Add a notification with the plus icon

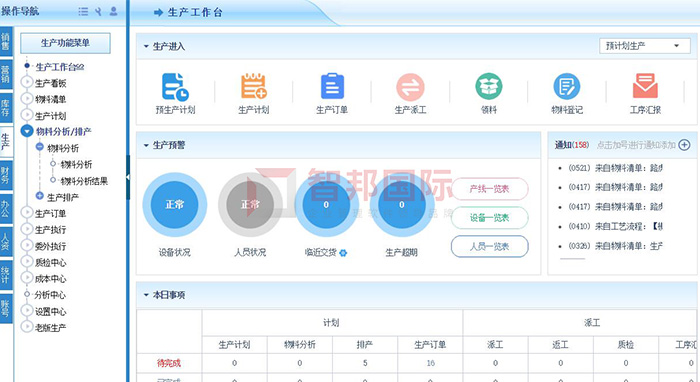(684, 145)
